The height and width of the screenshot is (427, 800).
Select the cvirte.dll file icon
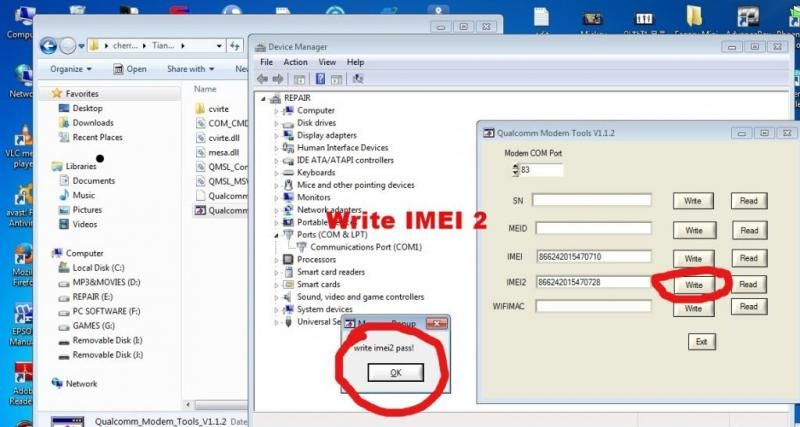[201, 138]
